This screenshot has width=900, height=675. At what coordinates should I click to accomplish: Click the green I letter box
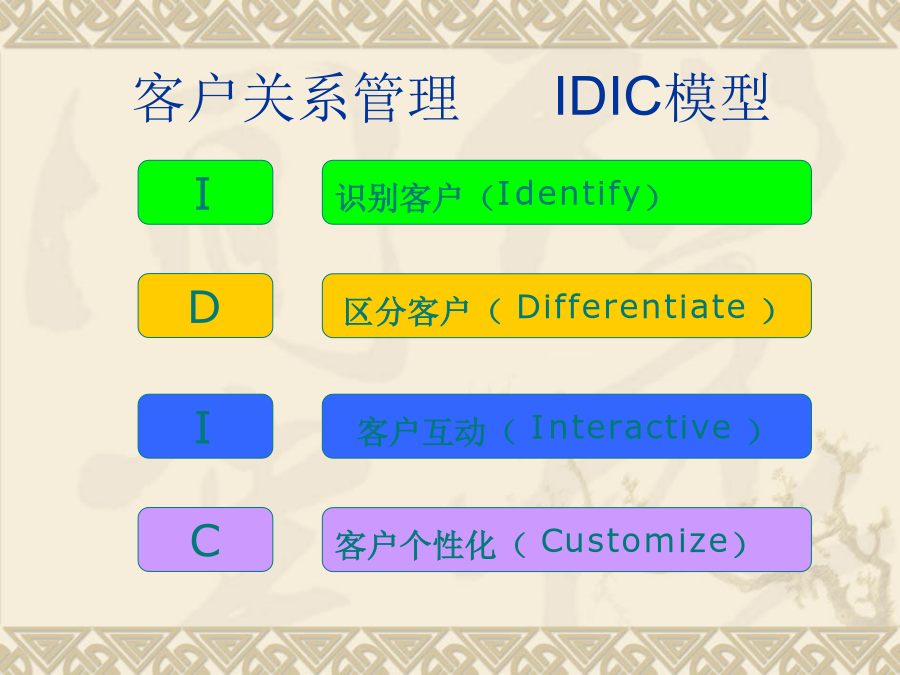[x=205, y=192]
